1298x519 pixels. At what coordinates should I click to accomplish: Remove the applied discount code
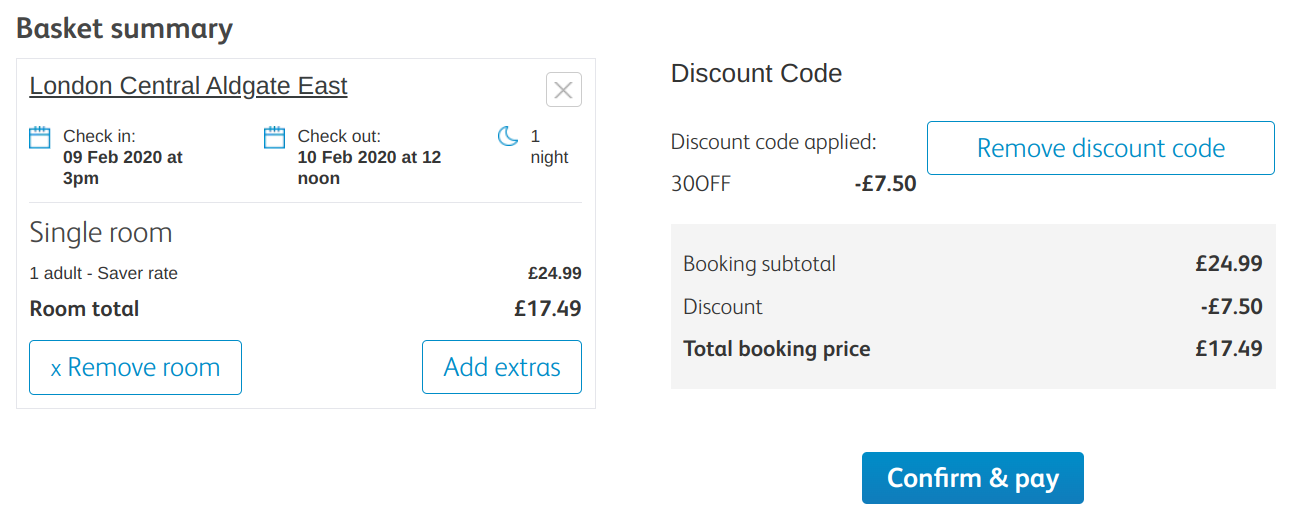click(1100, 148)
